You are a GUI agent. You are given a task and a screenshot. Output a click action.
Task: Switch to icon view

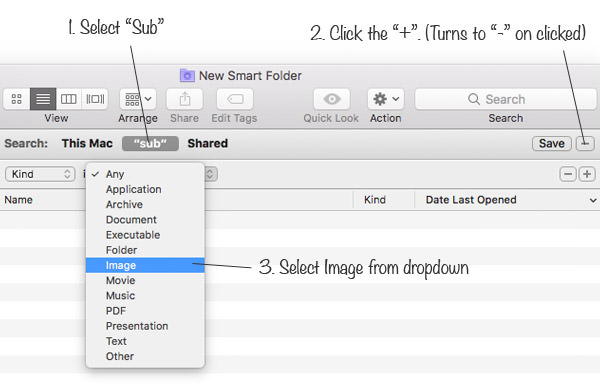pyautogui.click(x=16, y=99)
